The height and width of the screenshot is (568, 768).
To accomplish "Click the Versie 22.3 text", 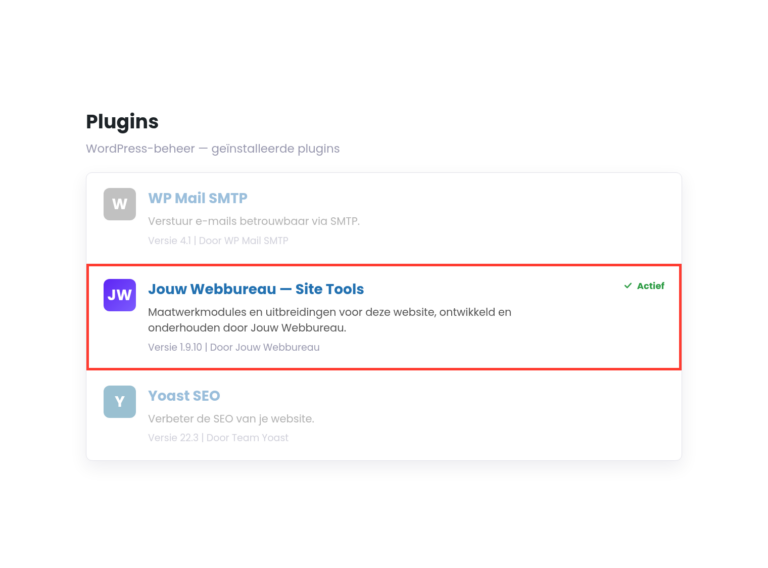I will pyautogui.click(x=173, y=438).
